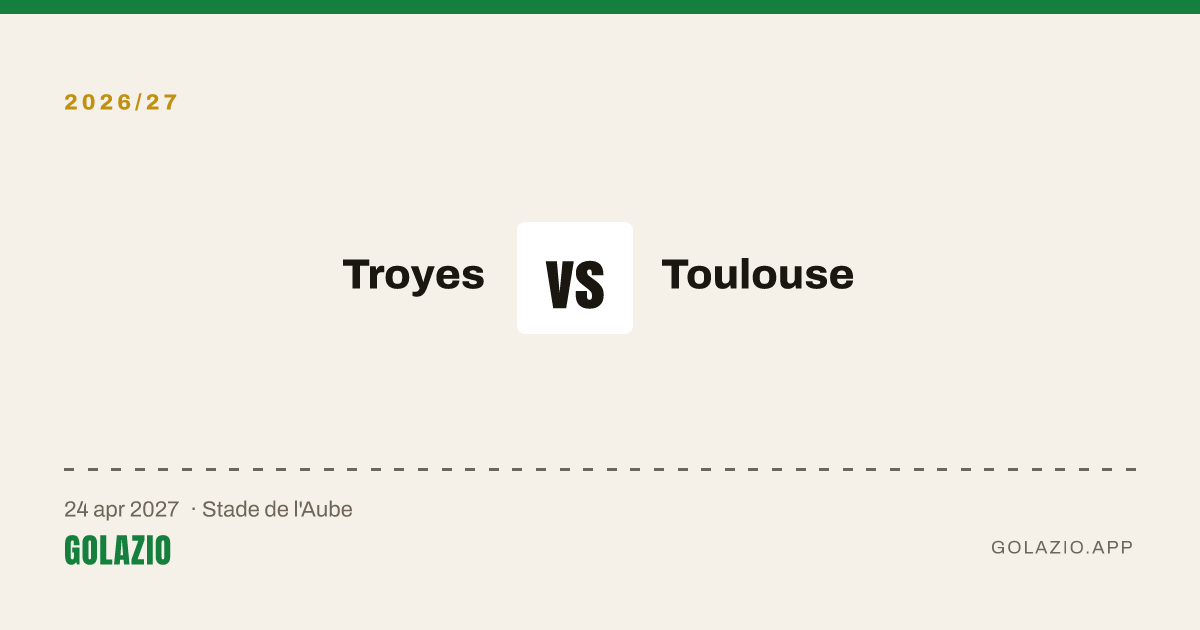Viewport: 1200px width, 630px height.
Task: Click the GOLAZIO green logo
Action: [117, 550]
